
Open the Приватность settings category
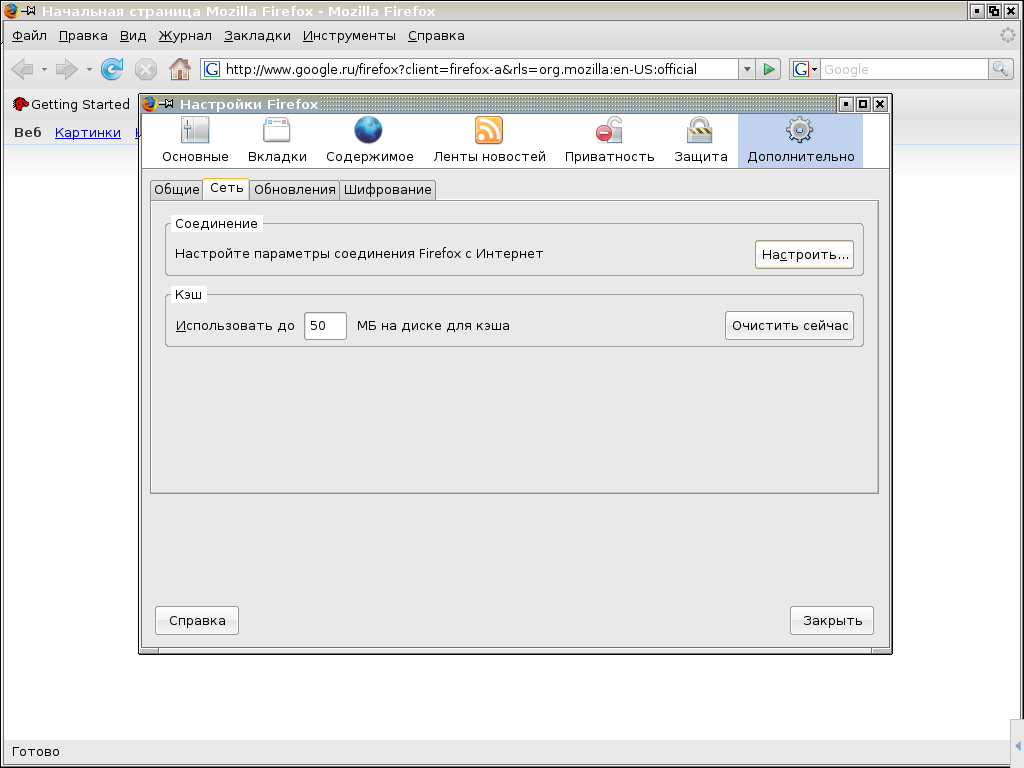[x=609, y=140]
